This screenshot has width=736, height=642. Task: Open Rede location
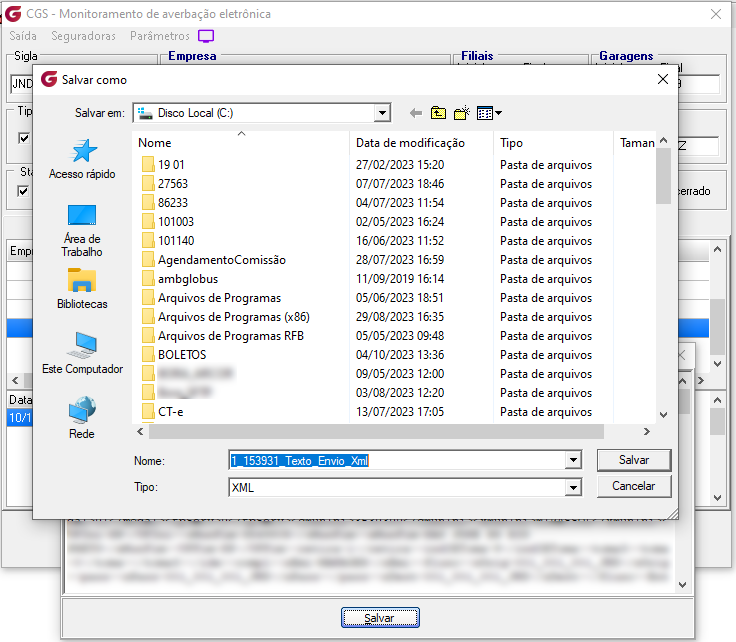point(82,418)
